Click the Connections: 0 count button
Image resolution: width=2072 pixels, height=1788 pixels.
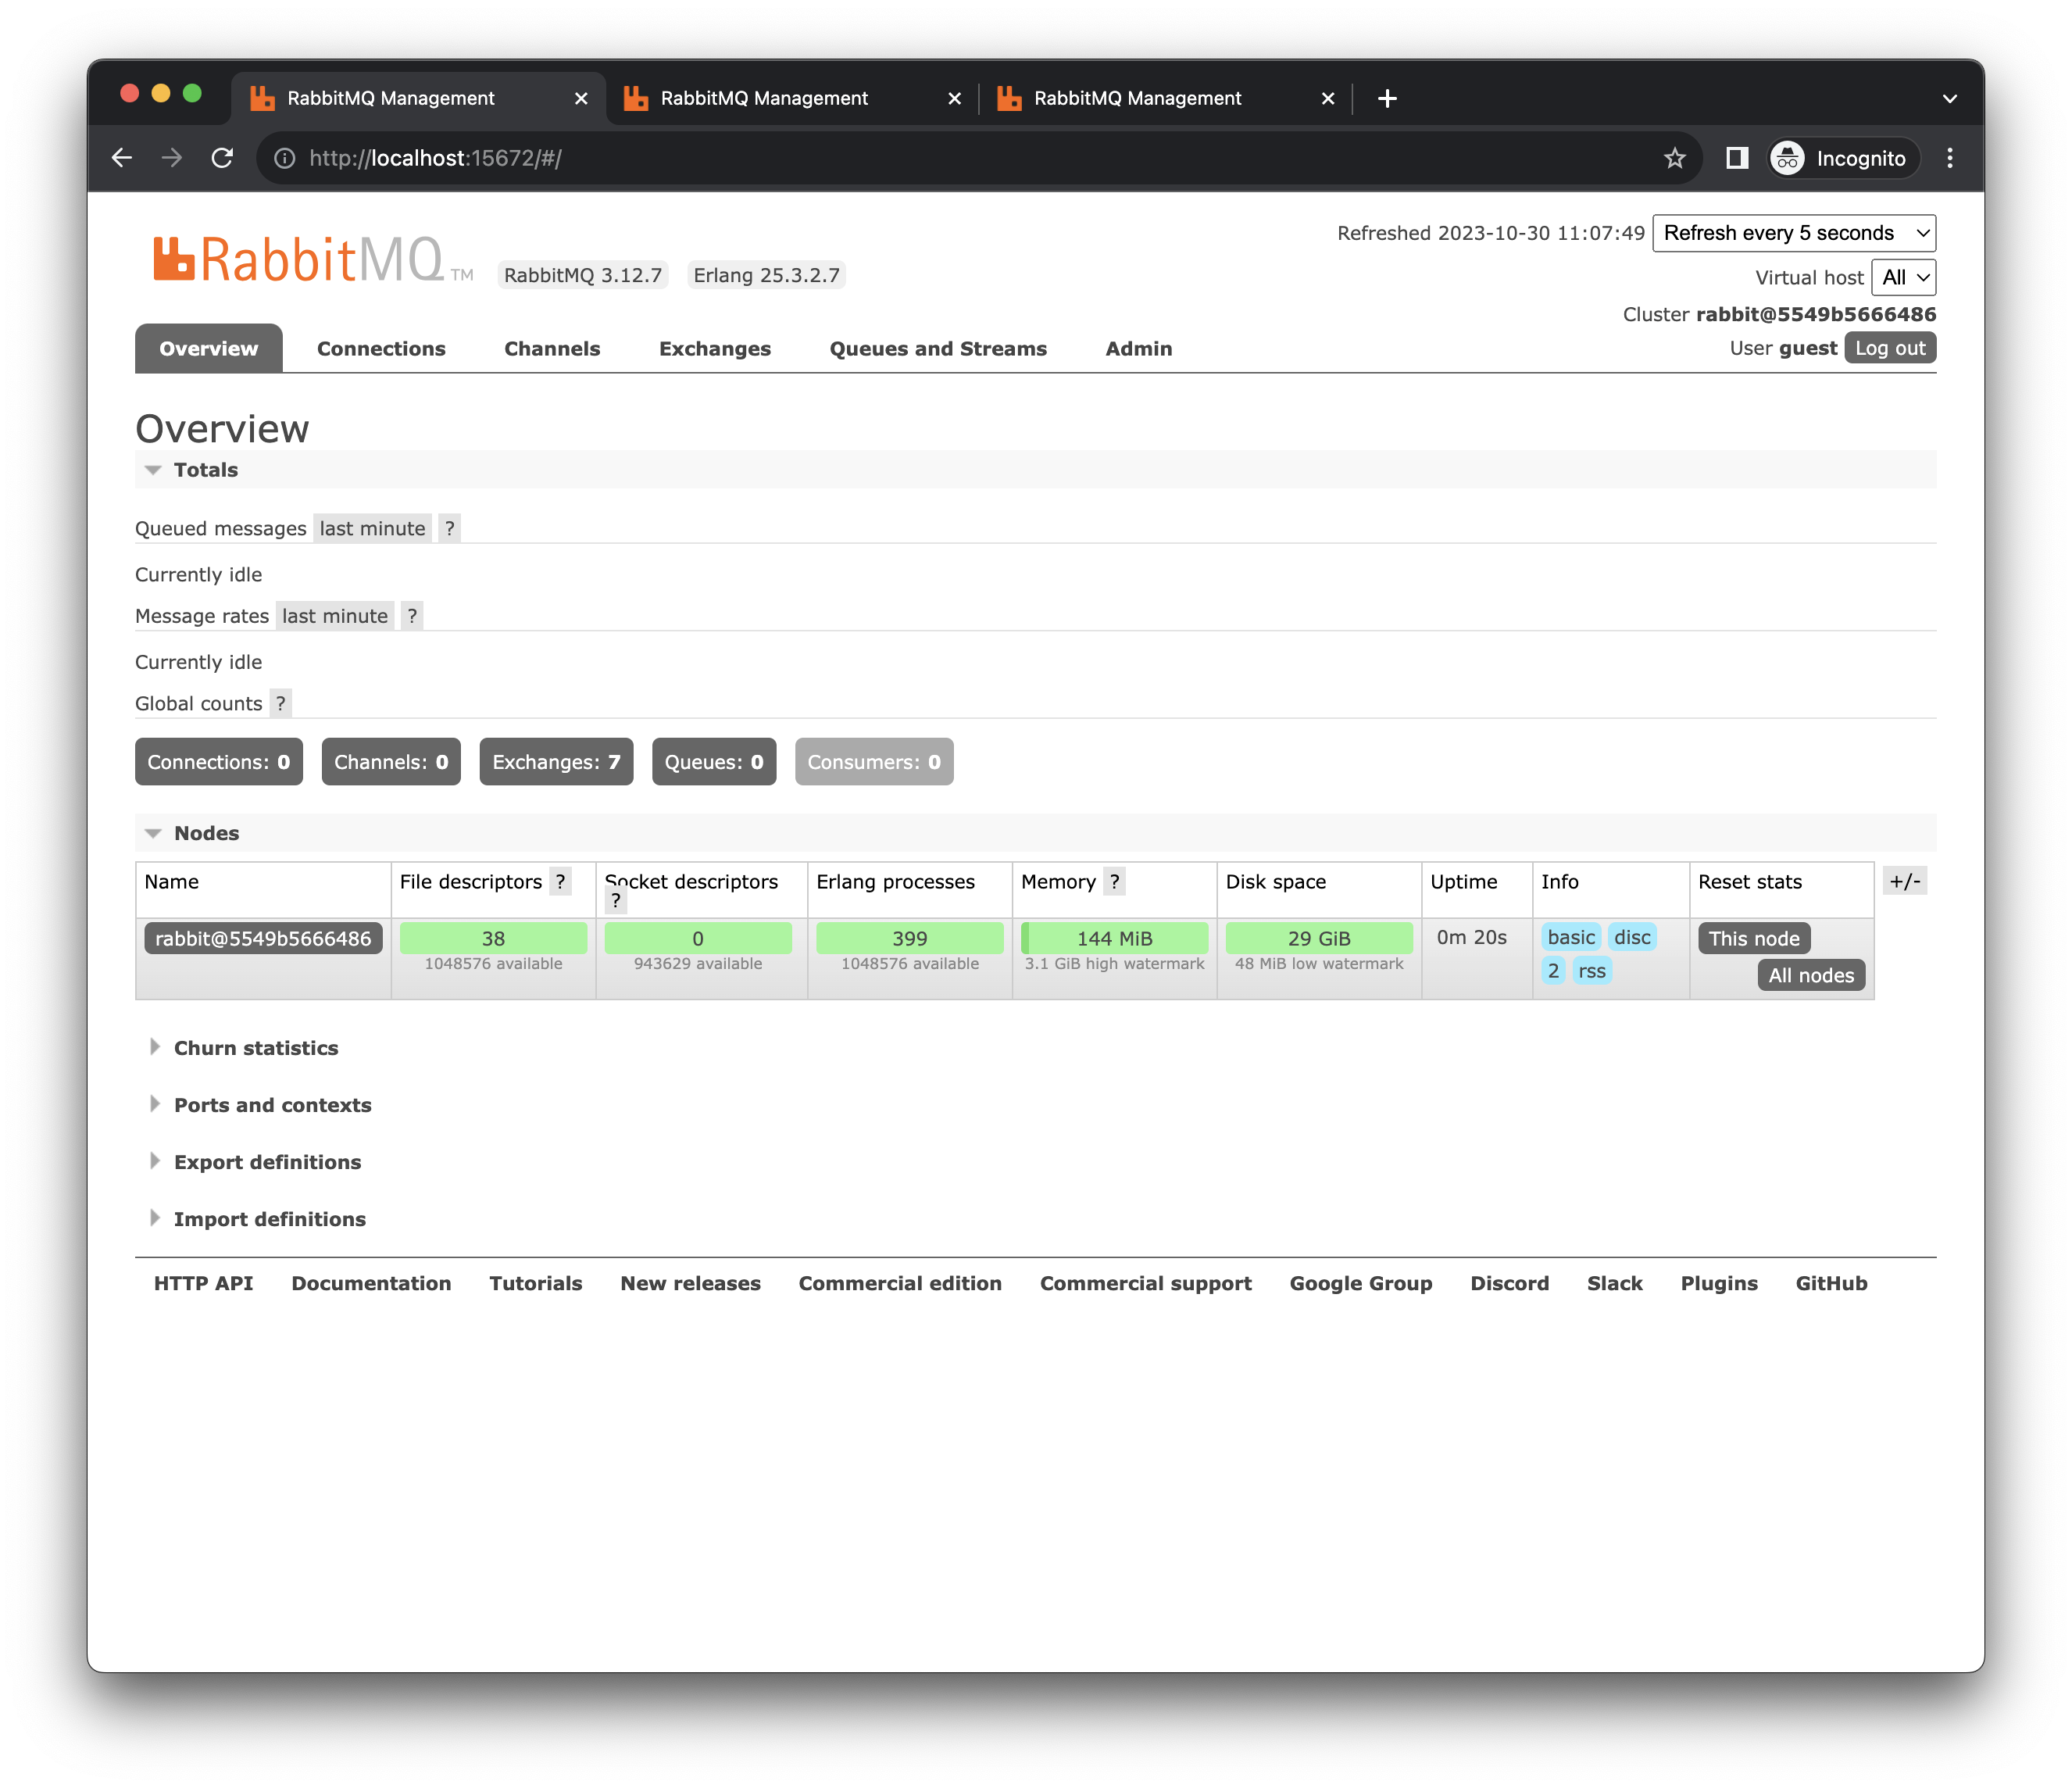(x=219, y=762)
